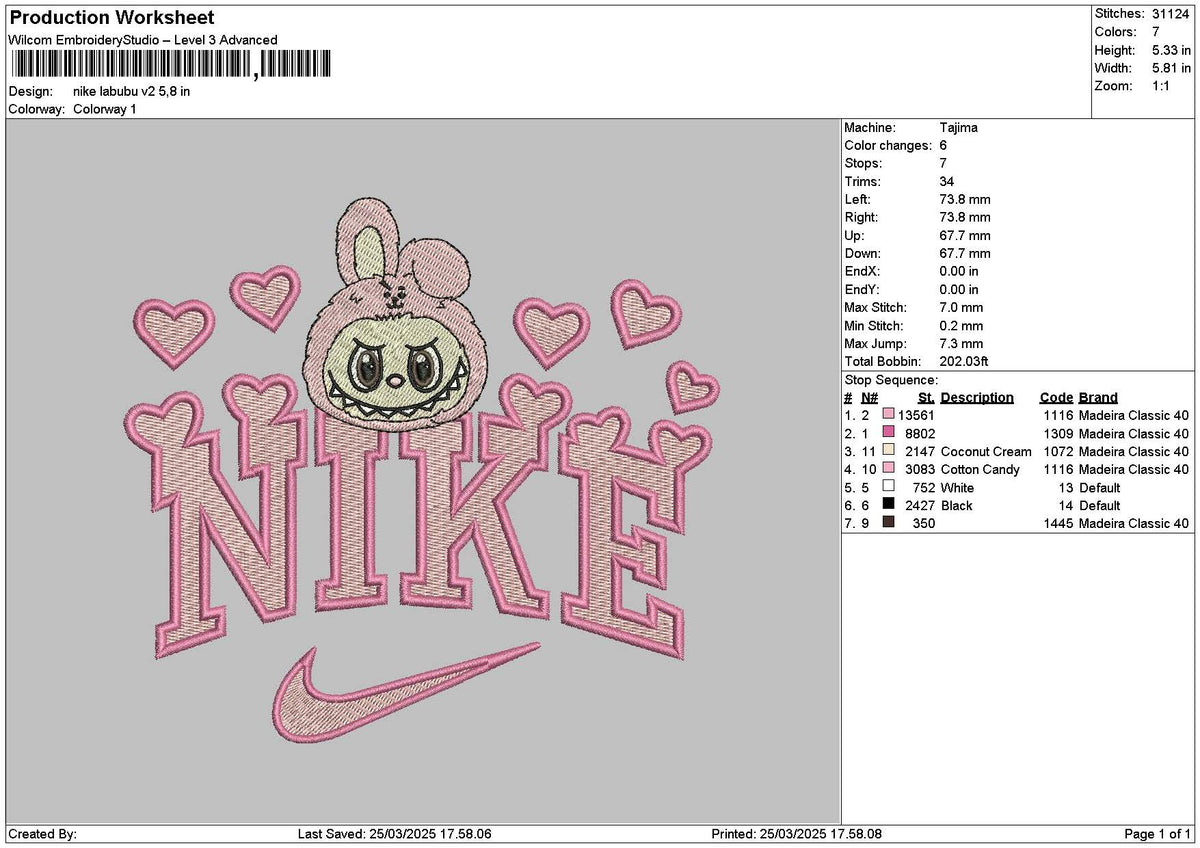This screenshot has width=1200, height=848.
Task: Click the Width value '5.81 in'
Action: [x=1169, y=68]
